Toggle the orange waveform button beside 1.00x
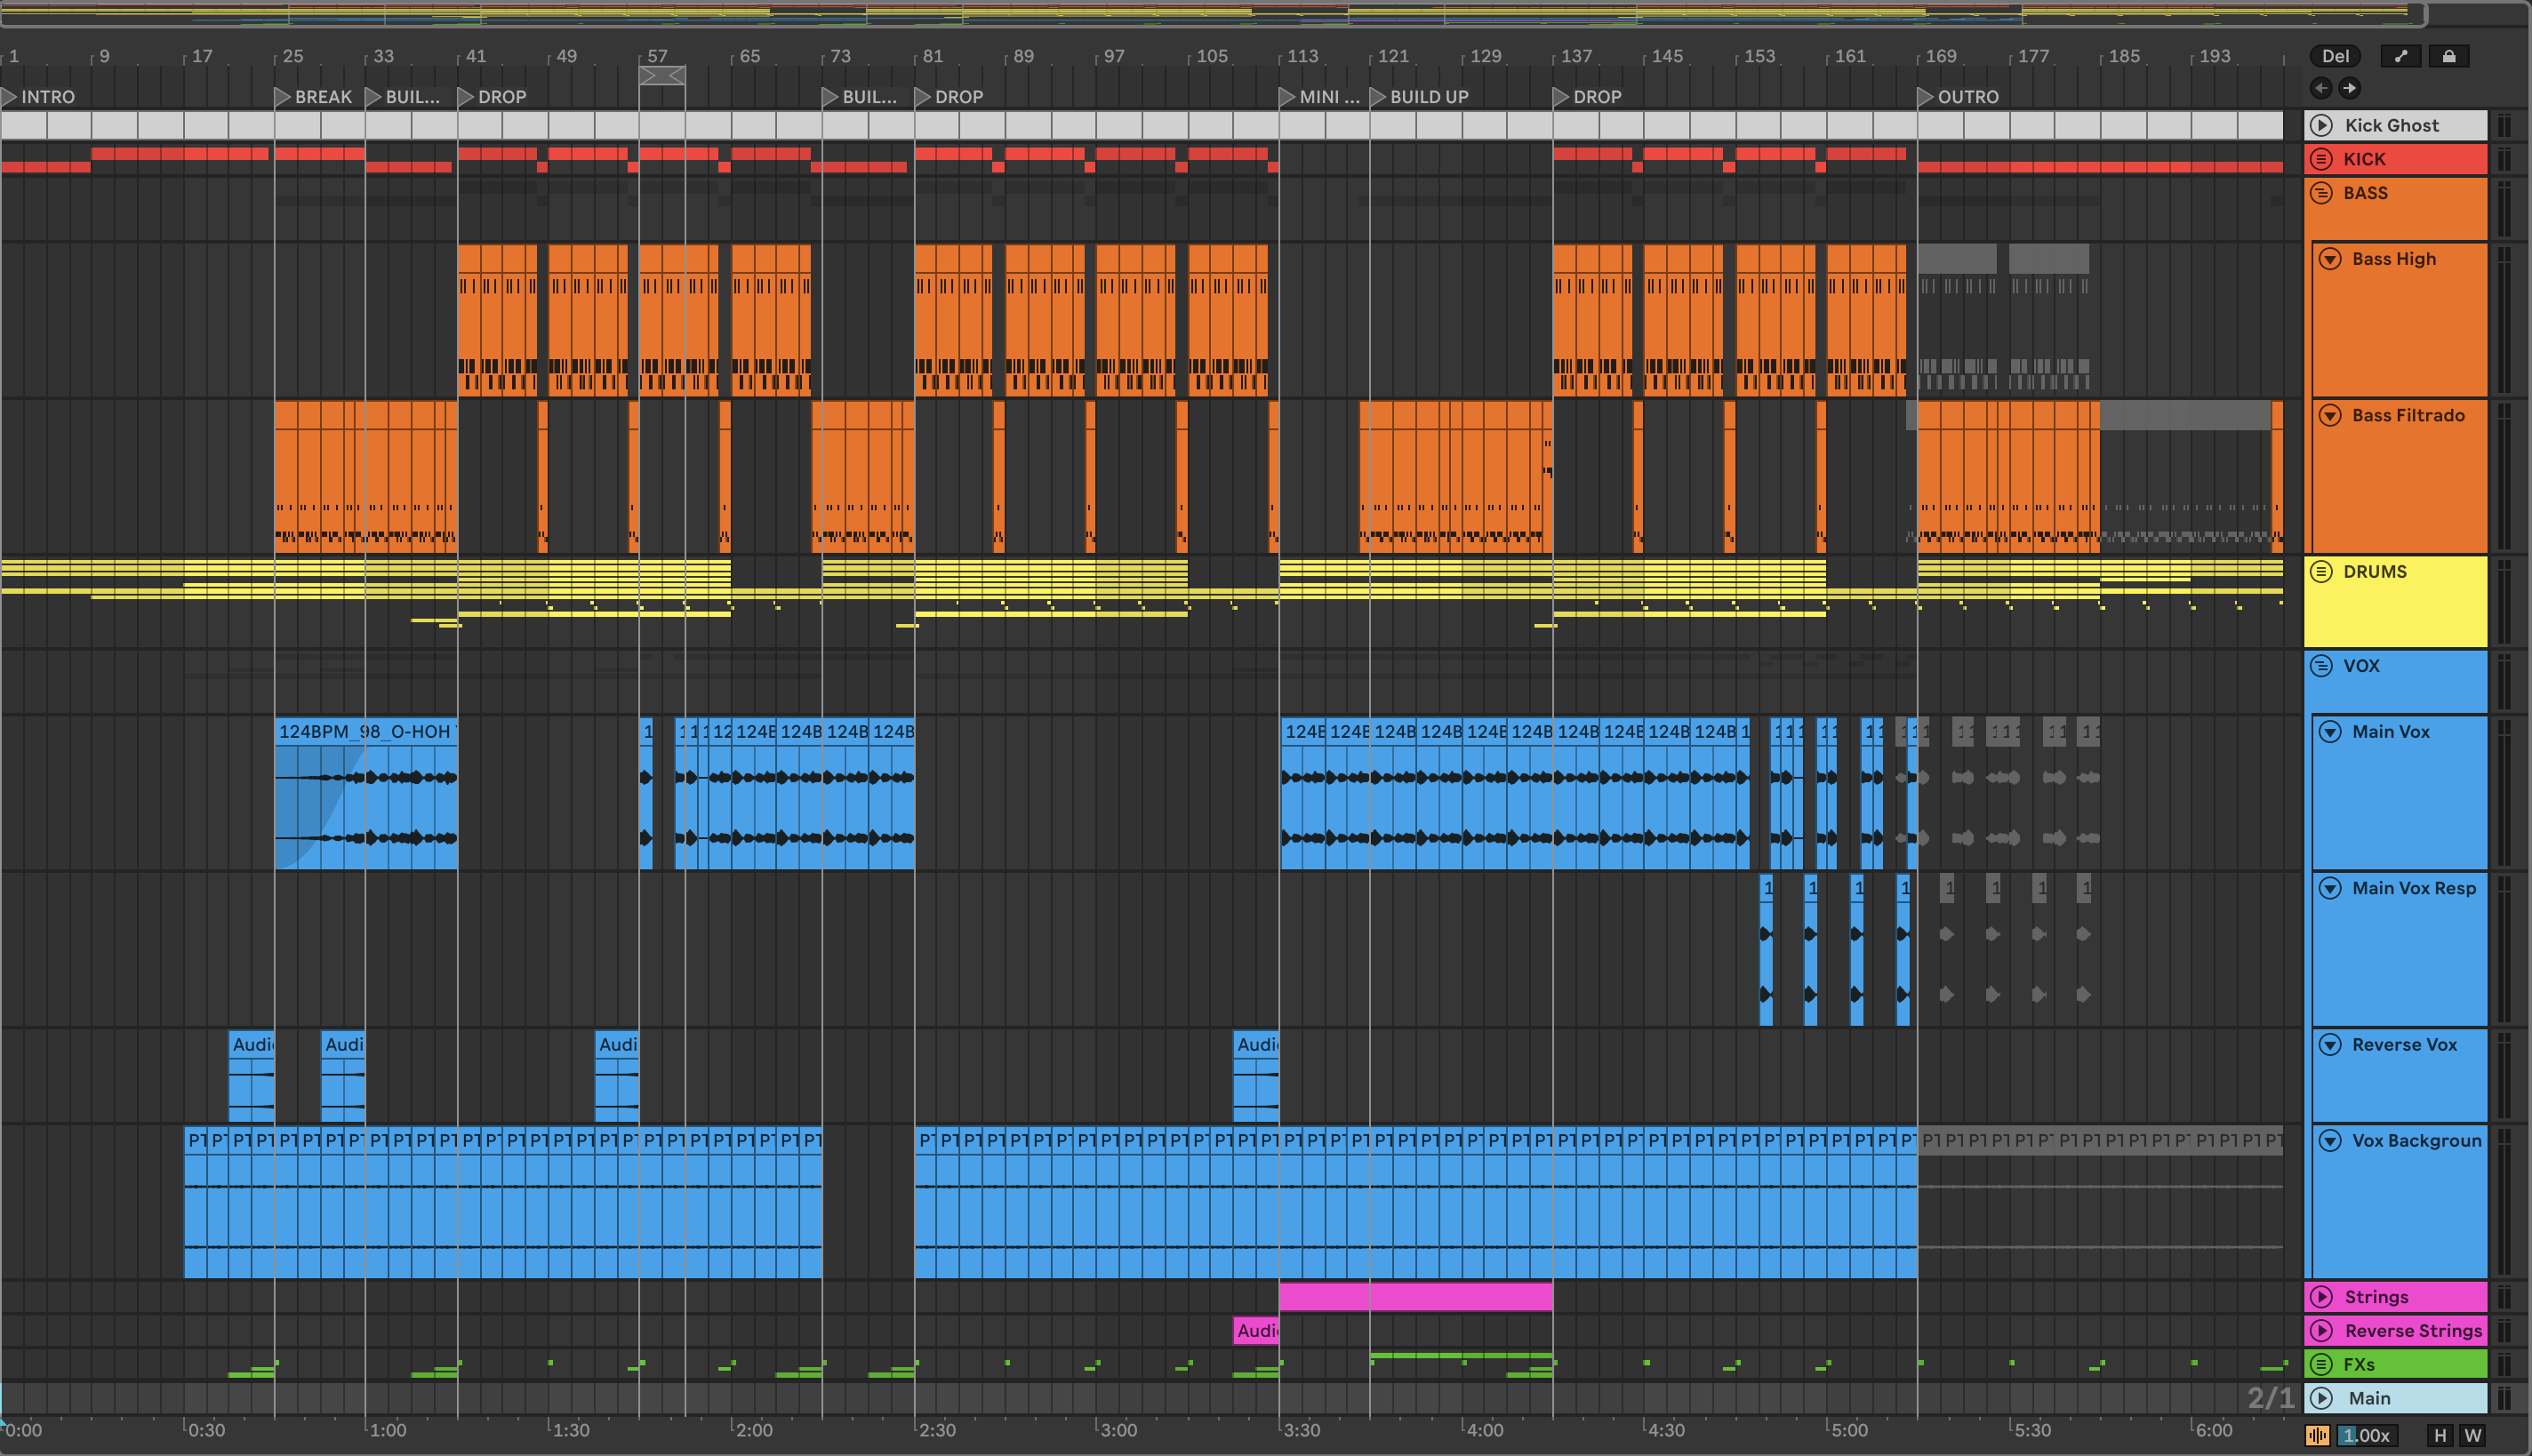 (2317, 1436)
